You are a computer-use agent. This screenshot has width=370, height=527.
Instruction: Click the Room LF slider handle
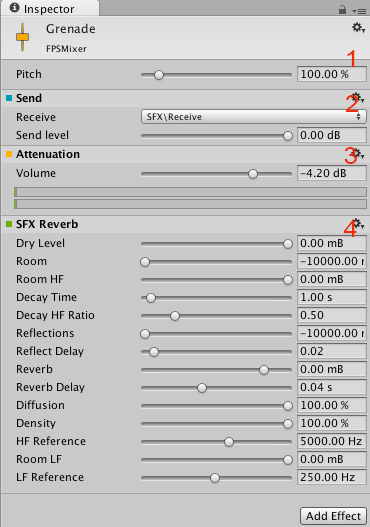click(x=288, y=460)
